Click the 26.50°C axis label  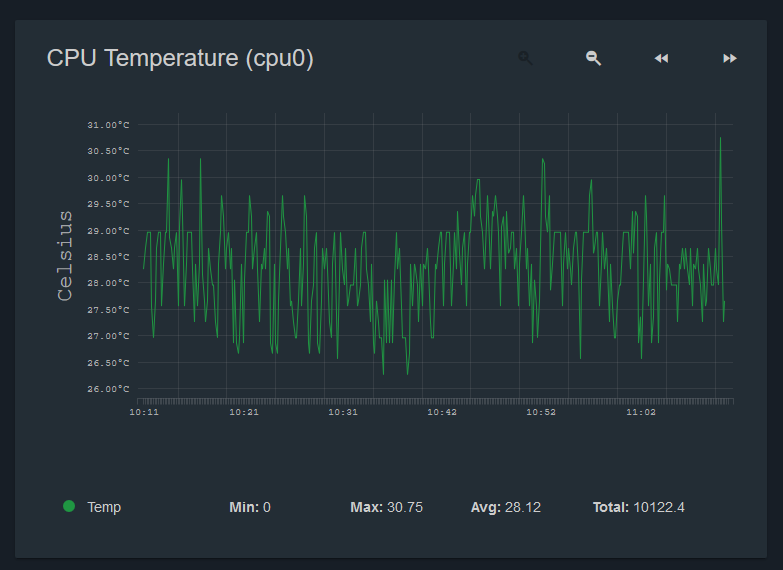tap(108, 363)
